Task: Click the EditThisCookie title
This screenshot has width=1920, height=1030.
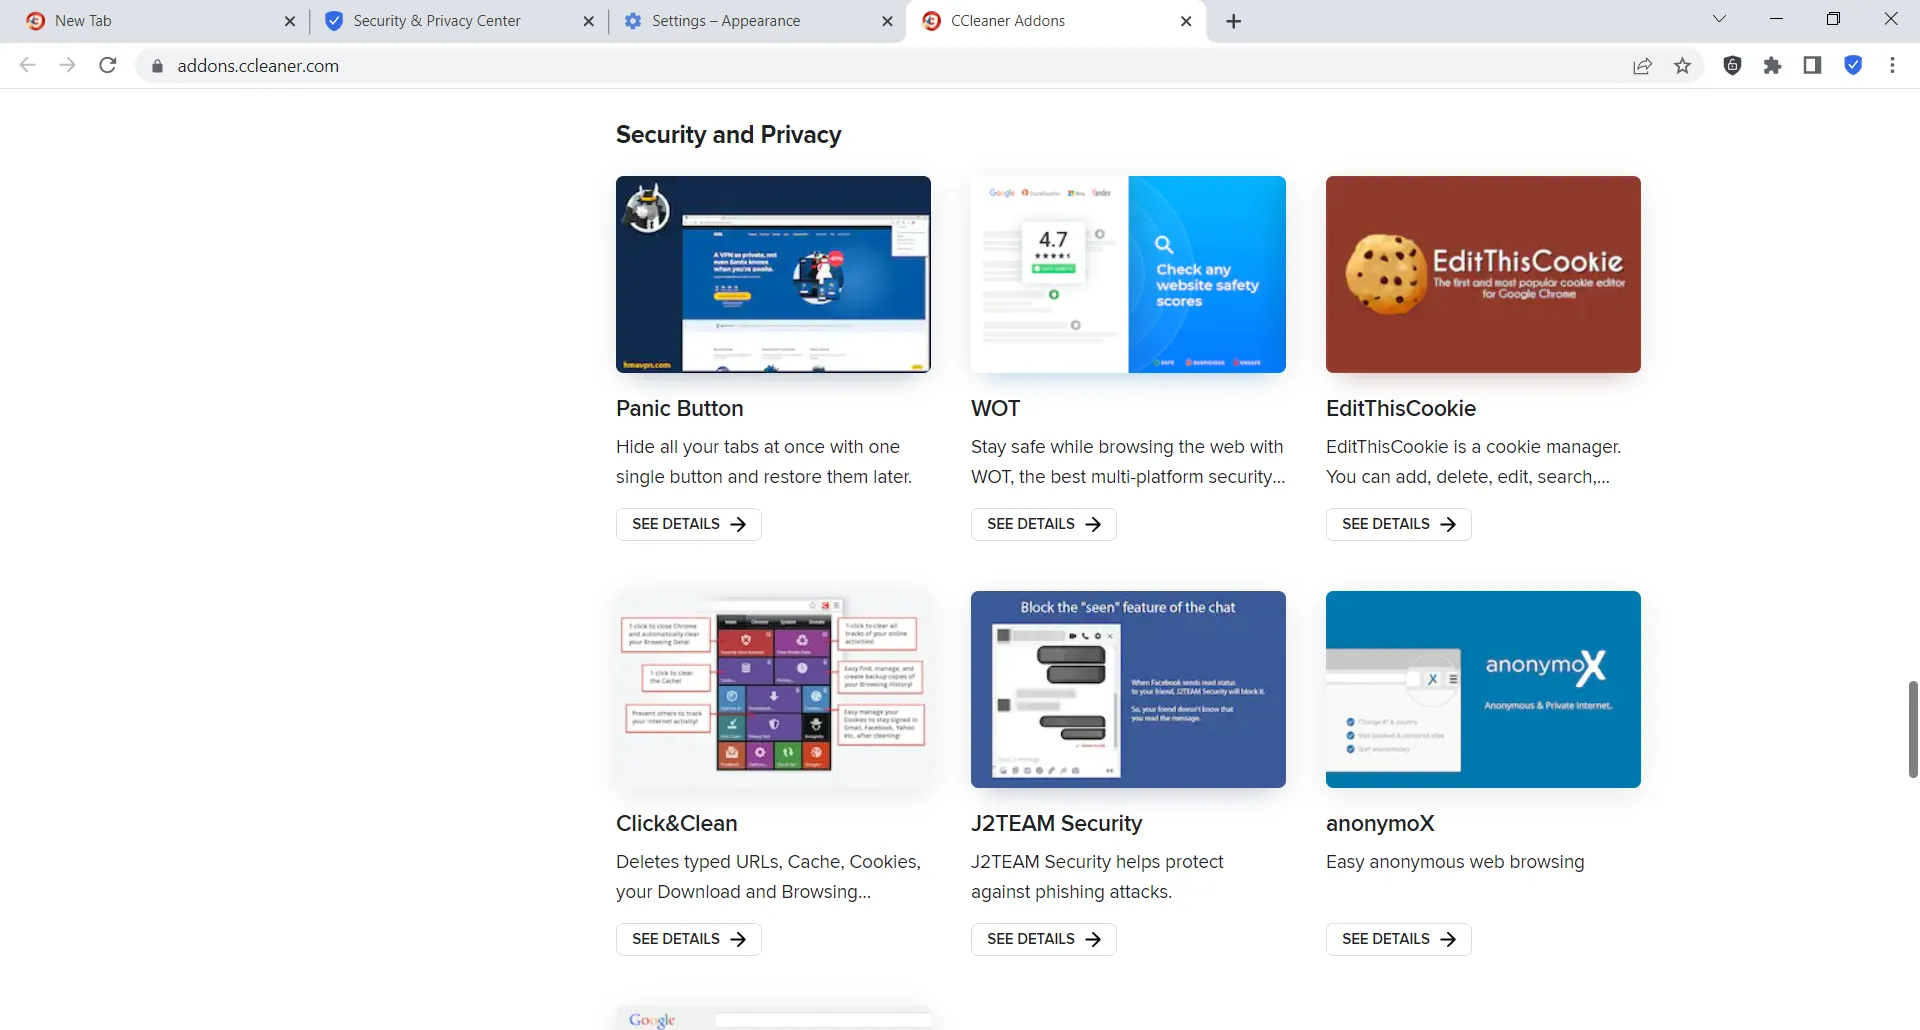Action: tap(1401, 408)
